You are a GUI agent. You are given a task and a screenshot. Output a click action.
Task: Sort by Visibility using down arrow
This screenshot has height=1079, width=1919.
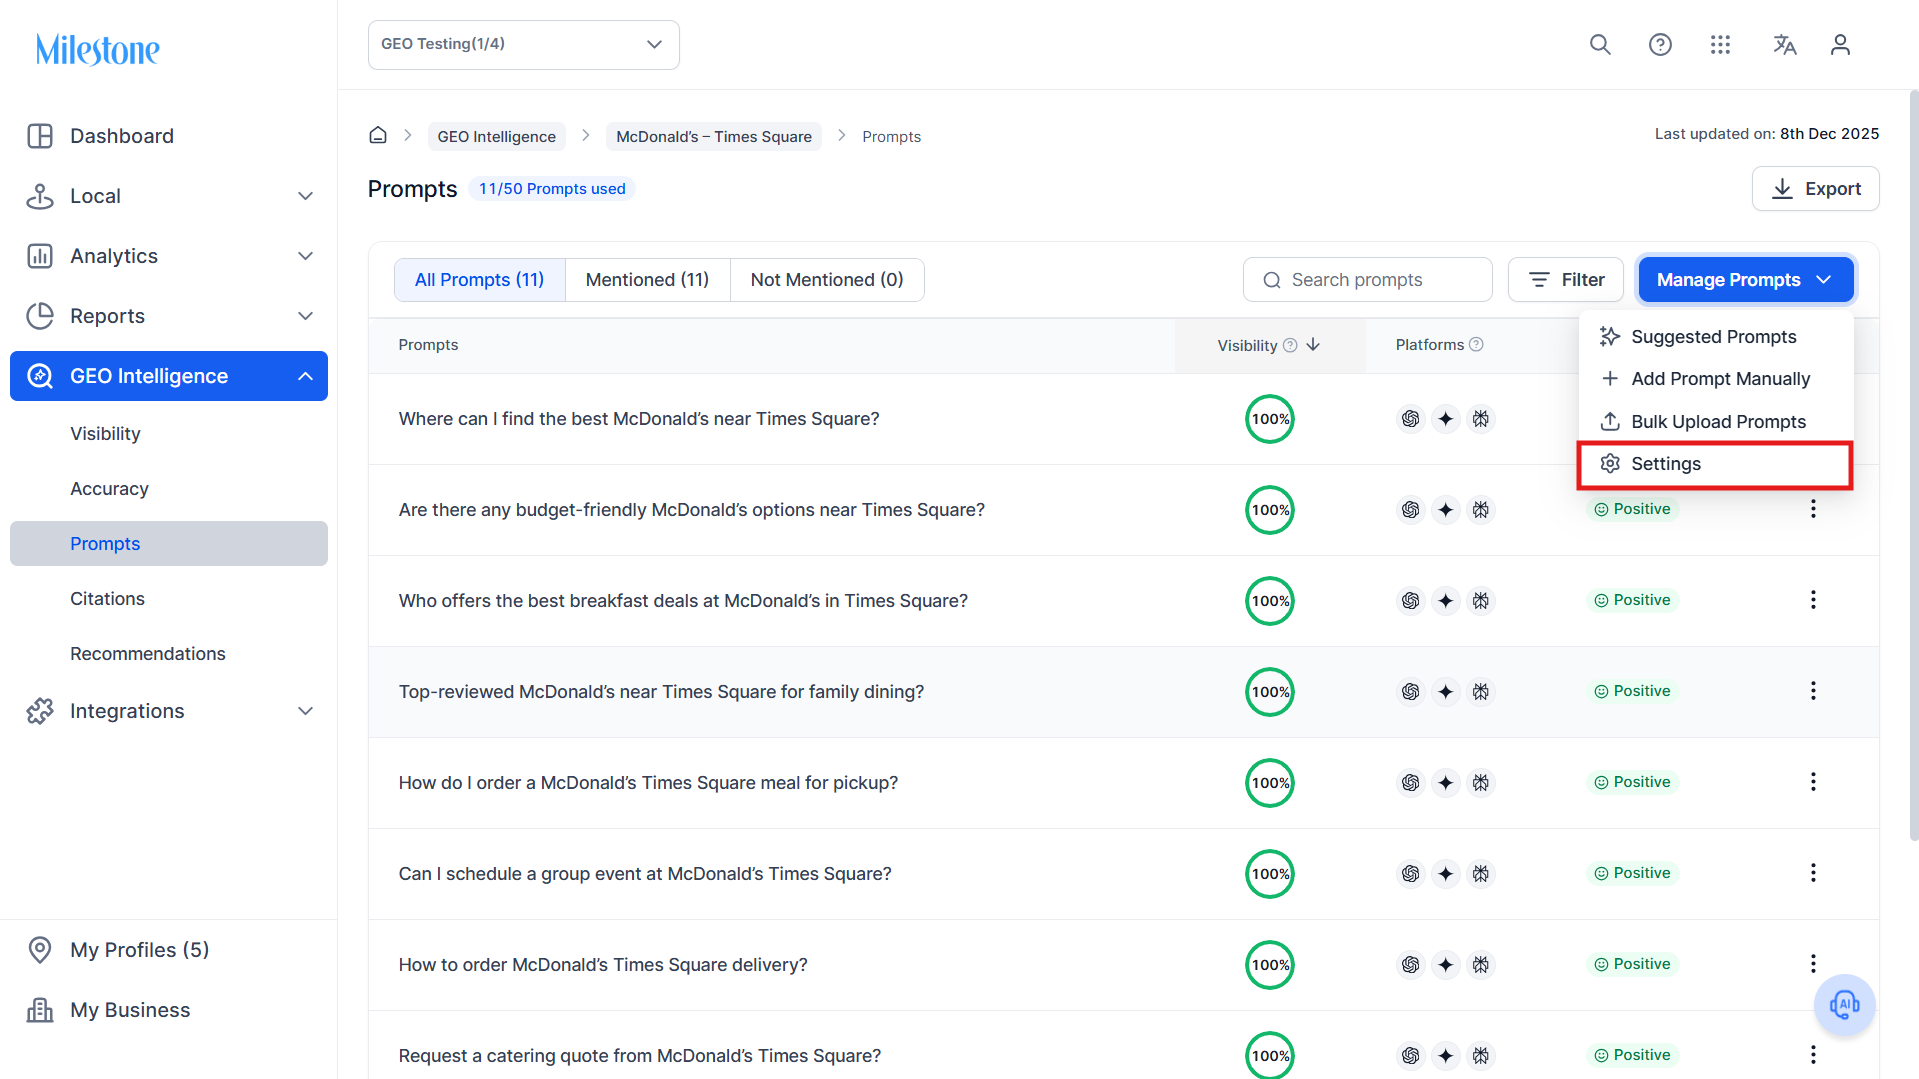(1313, 345)
